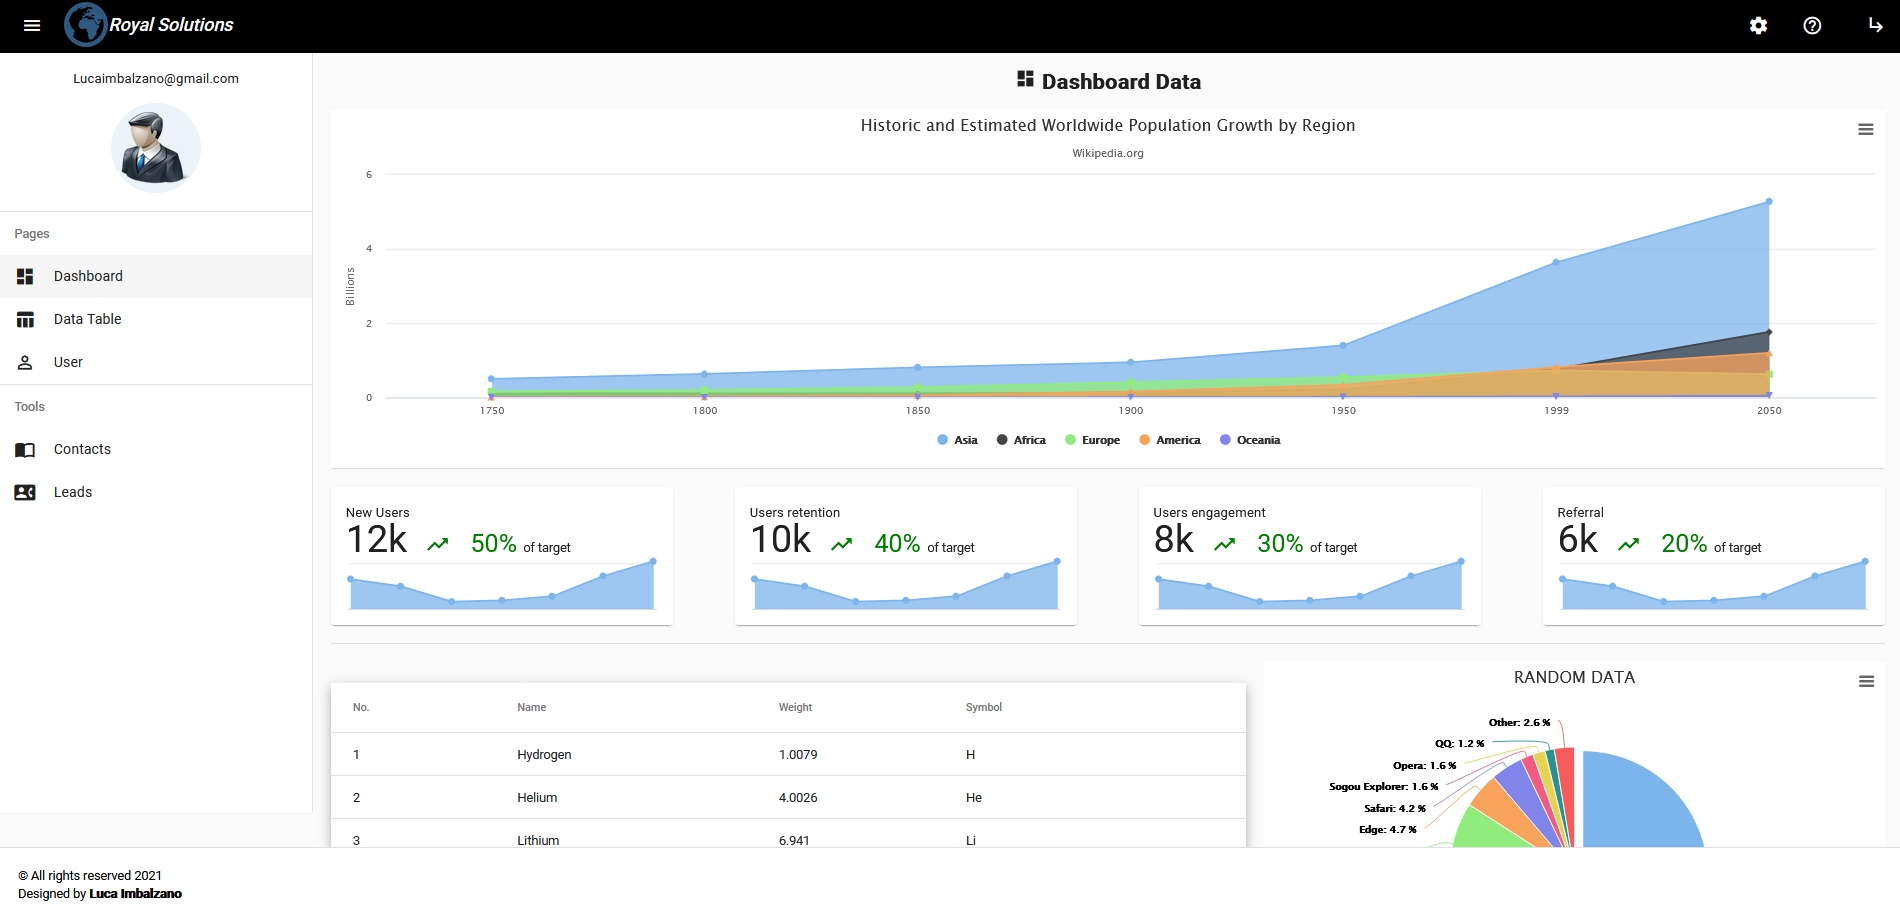Image resolution: width=1900 pixels, height=916 pixels.
Task: Click the 1.0079 weight cell
Action: point(798,755)
